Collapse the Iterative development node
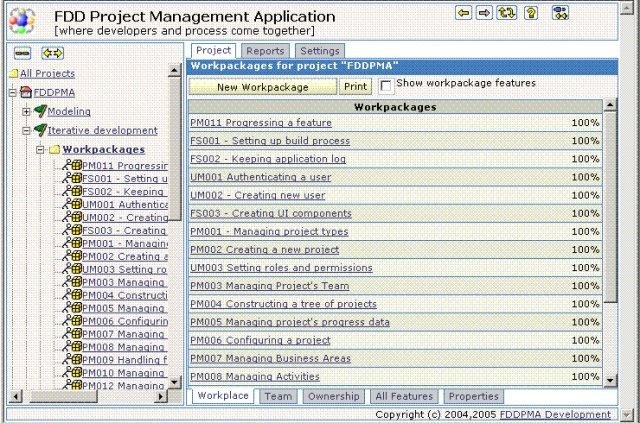Viewport: 640px width, 423px height. (x=26, y=130)
